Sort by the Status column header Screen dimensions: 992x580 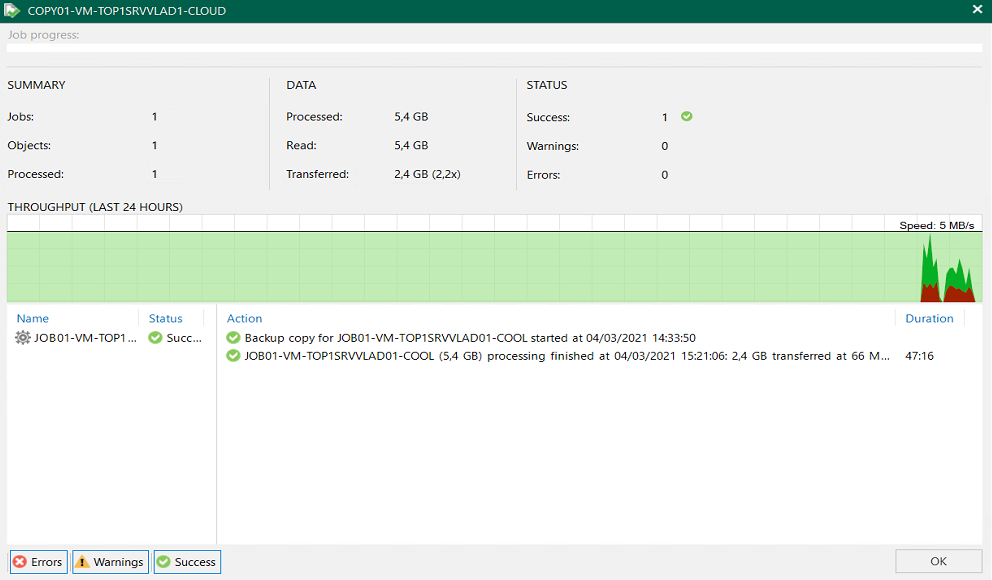click(166, 318)
